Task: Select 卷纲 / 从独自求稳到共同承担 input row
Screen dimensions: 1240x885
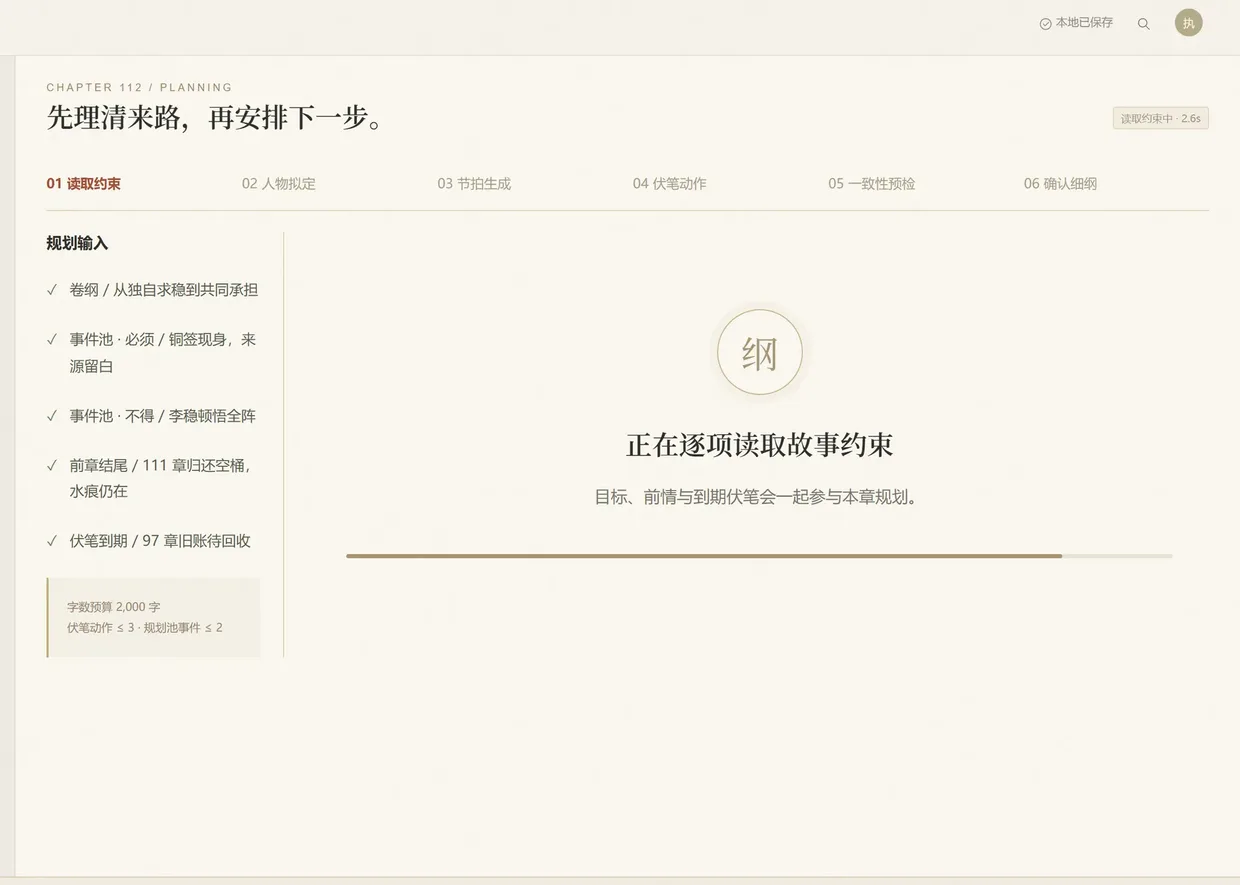Action: coord(153,290)
